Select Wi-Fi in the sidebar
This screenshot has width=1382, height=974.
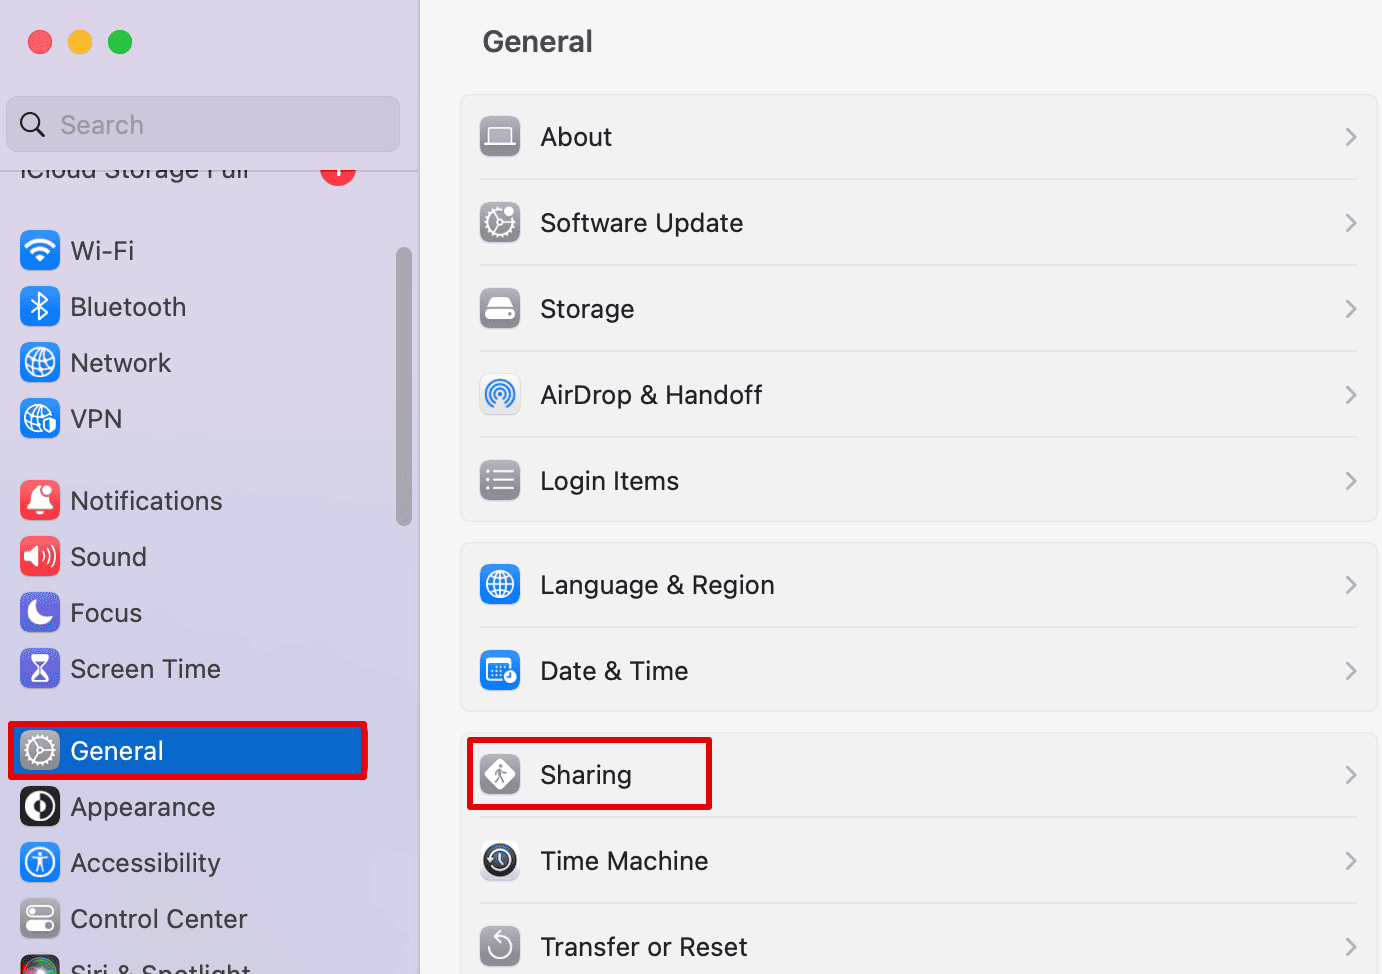point(102,250)
